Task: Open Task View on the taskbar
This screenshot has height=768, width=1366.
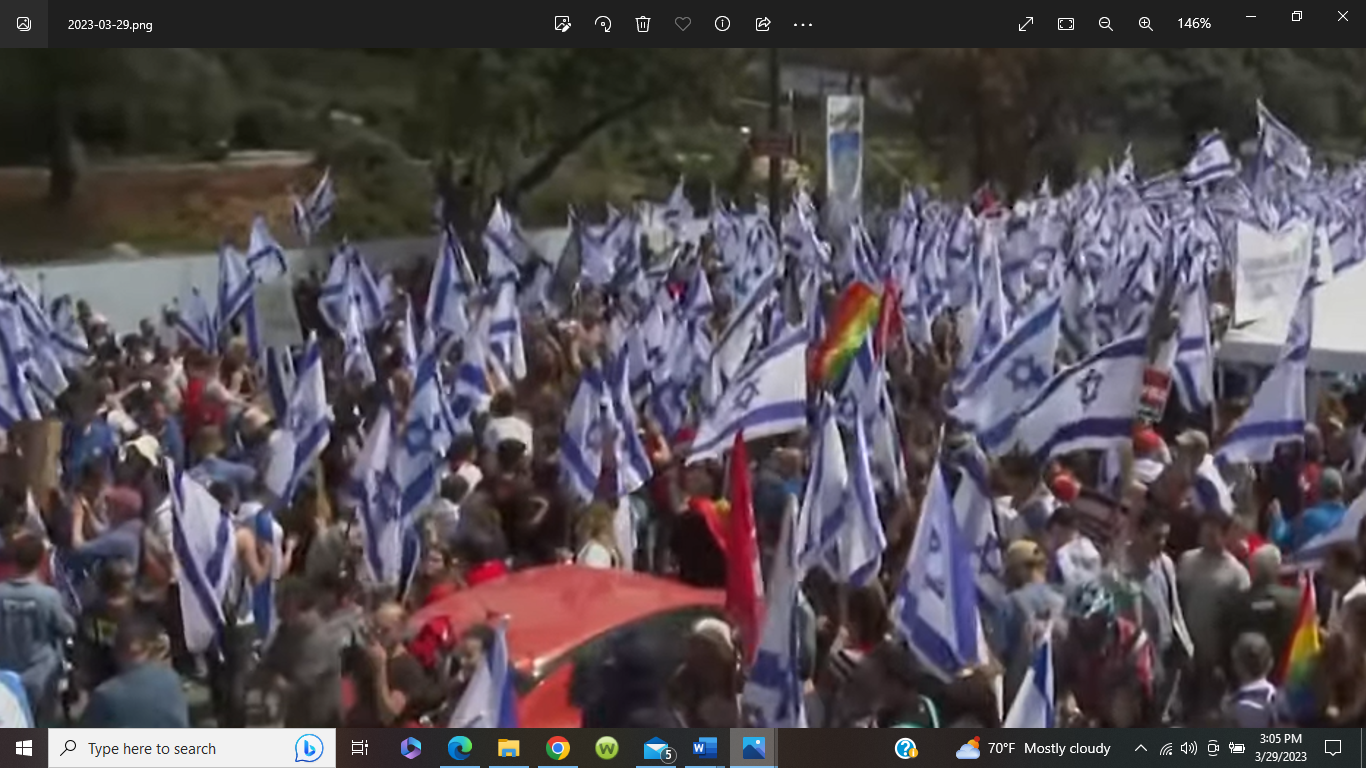Action: pyautogui.click(x=360, y=748)
